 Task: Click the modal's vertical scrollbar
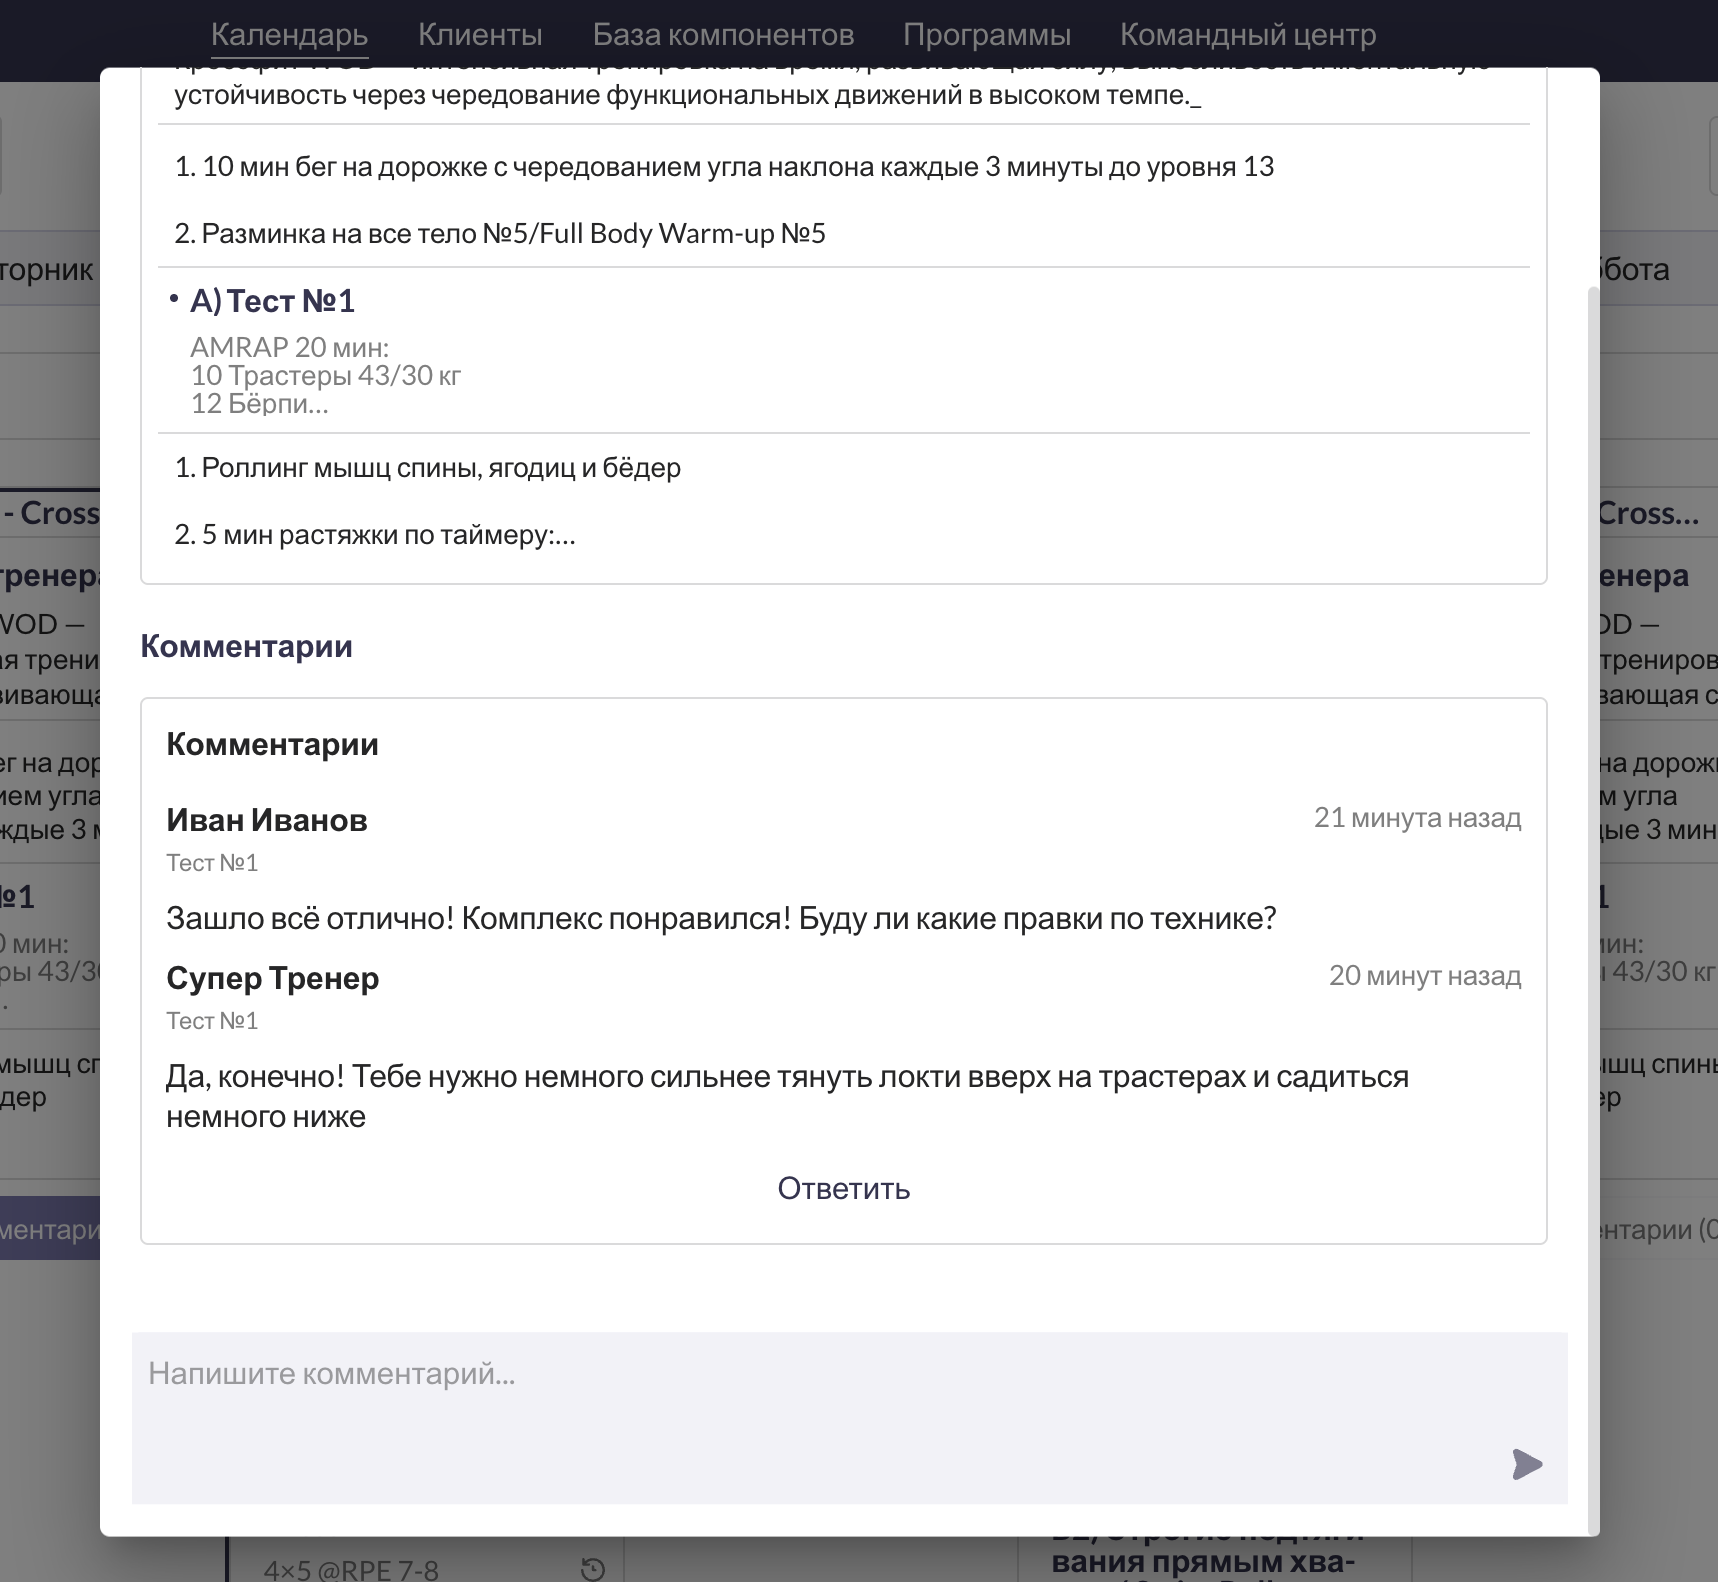(1593, 900)
